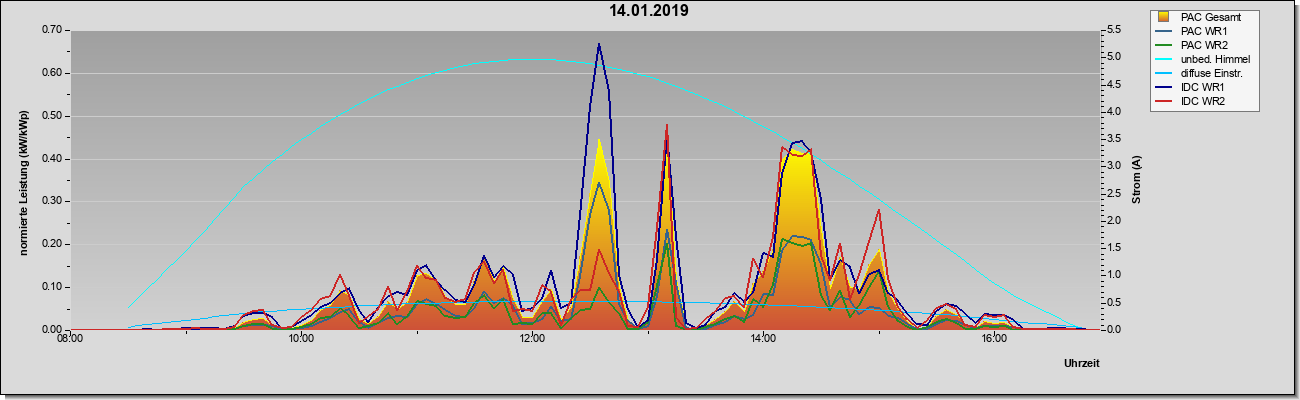Click the Uhrzeit axis title

(x=1080, y=364)
